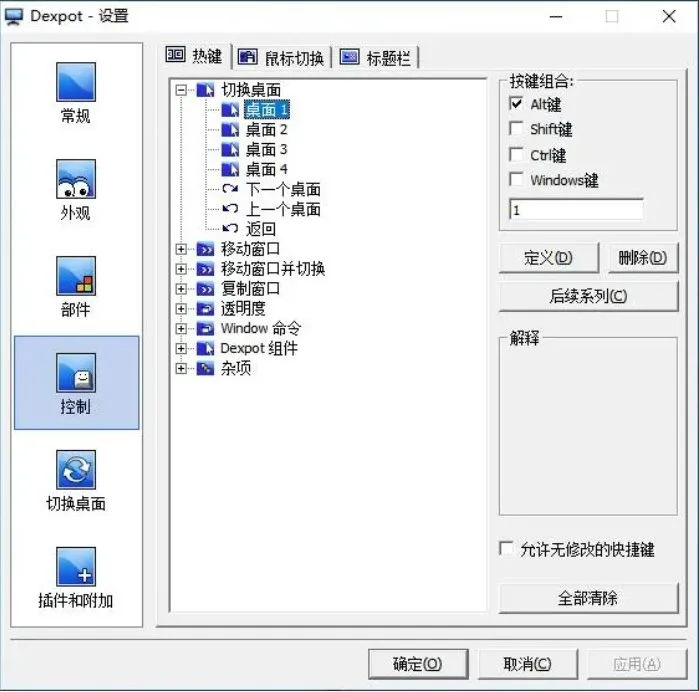
Task: Select the 桌面 2 tree item
Action: click(x=267, y=130)
